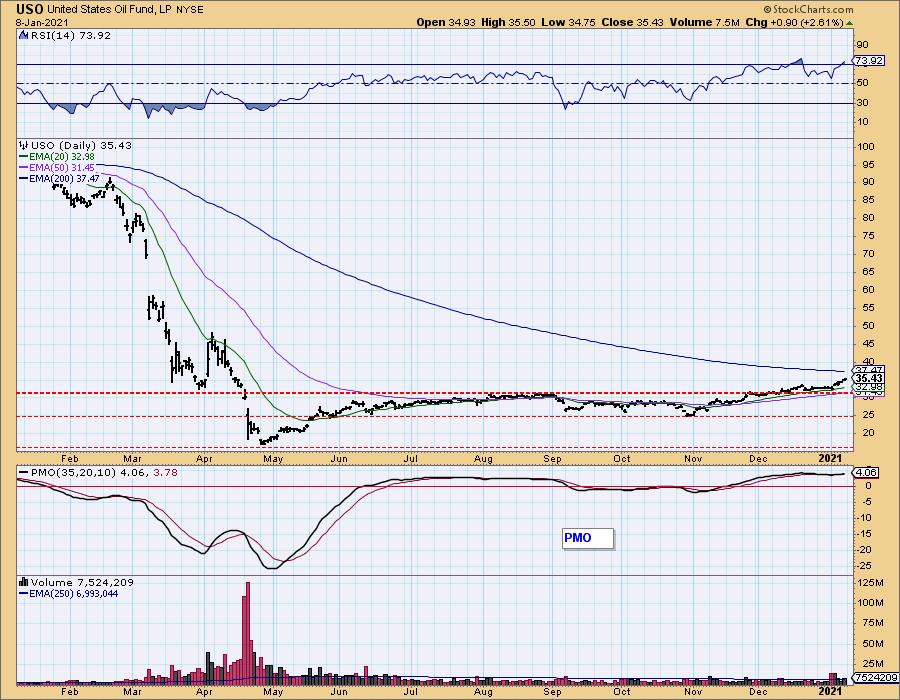Viewport: 900px width, 700px height.
Task: Click the Nov label at the chart bottom
Action: 693,691
